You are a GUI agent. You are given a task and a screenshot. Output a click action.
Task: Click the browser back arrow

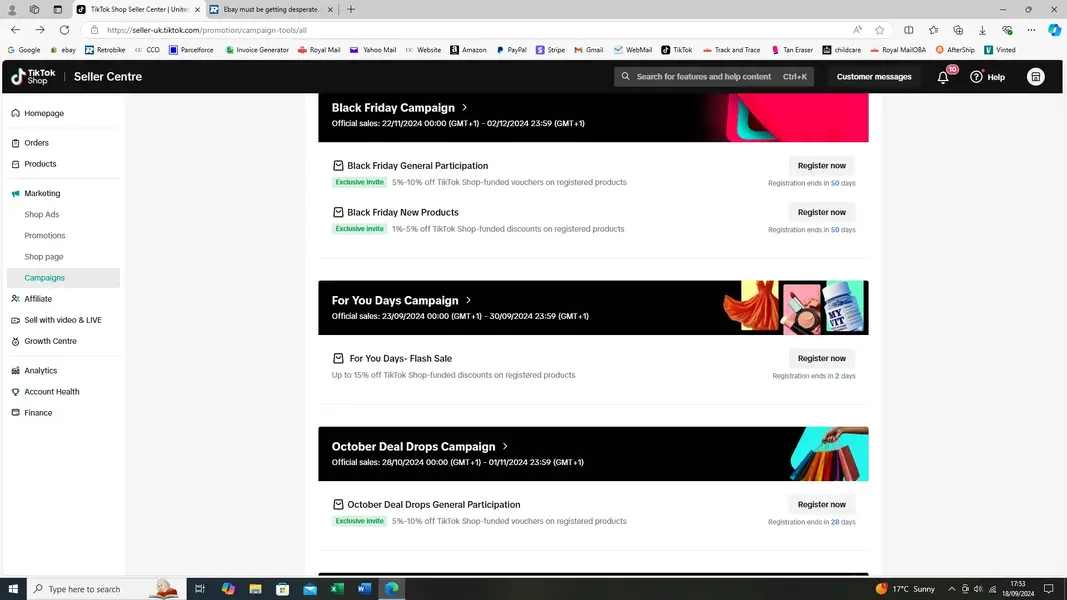click(x=16, y=30)
